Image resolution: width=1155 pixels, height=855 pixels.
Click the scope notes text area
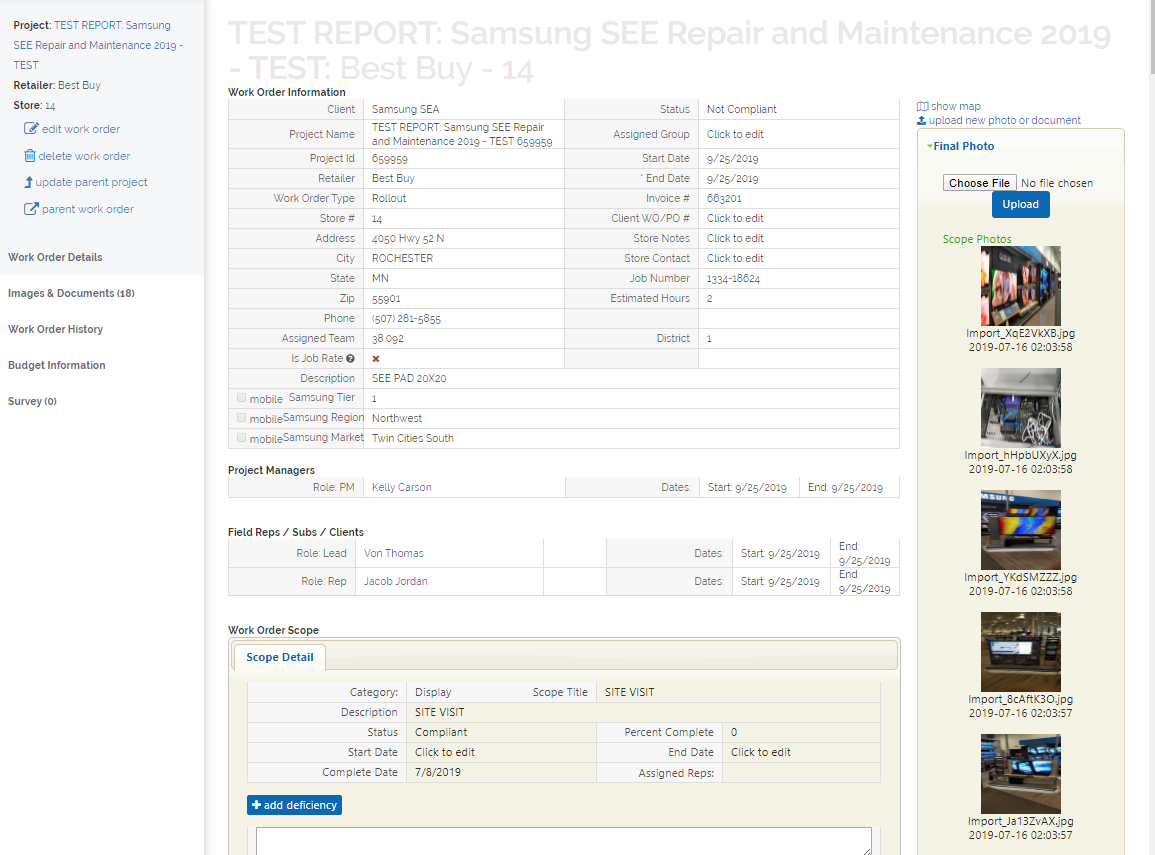564,841
